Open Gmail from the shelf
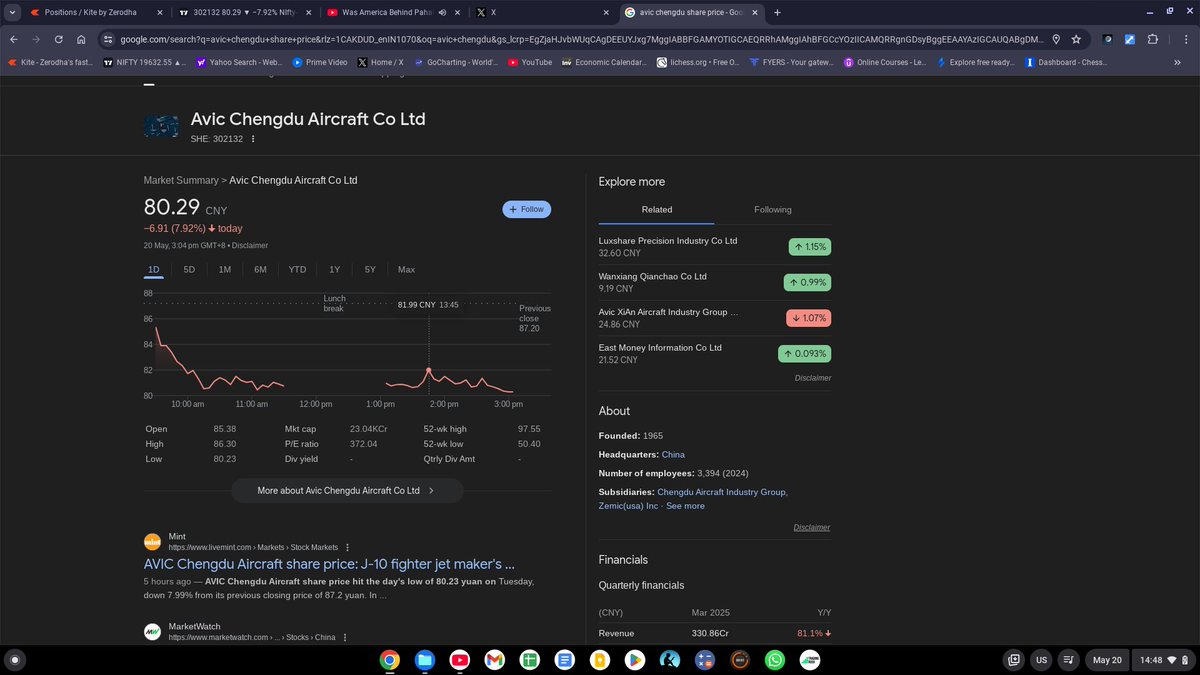 (494, 660)
